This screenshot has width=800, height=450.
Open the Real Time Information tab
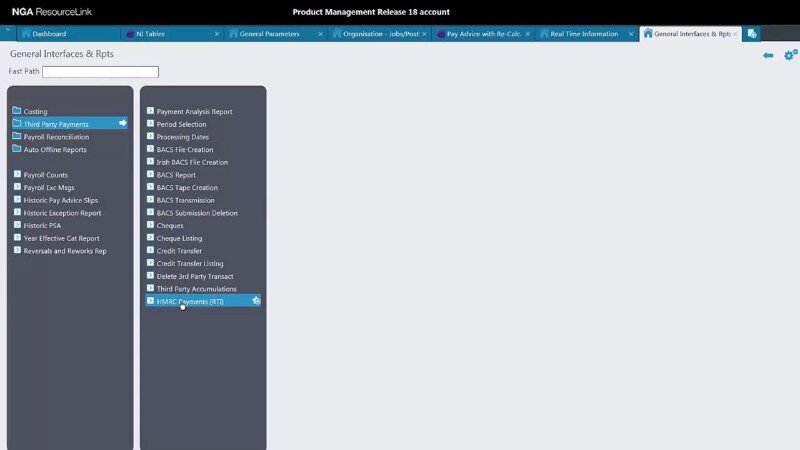584,34
